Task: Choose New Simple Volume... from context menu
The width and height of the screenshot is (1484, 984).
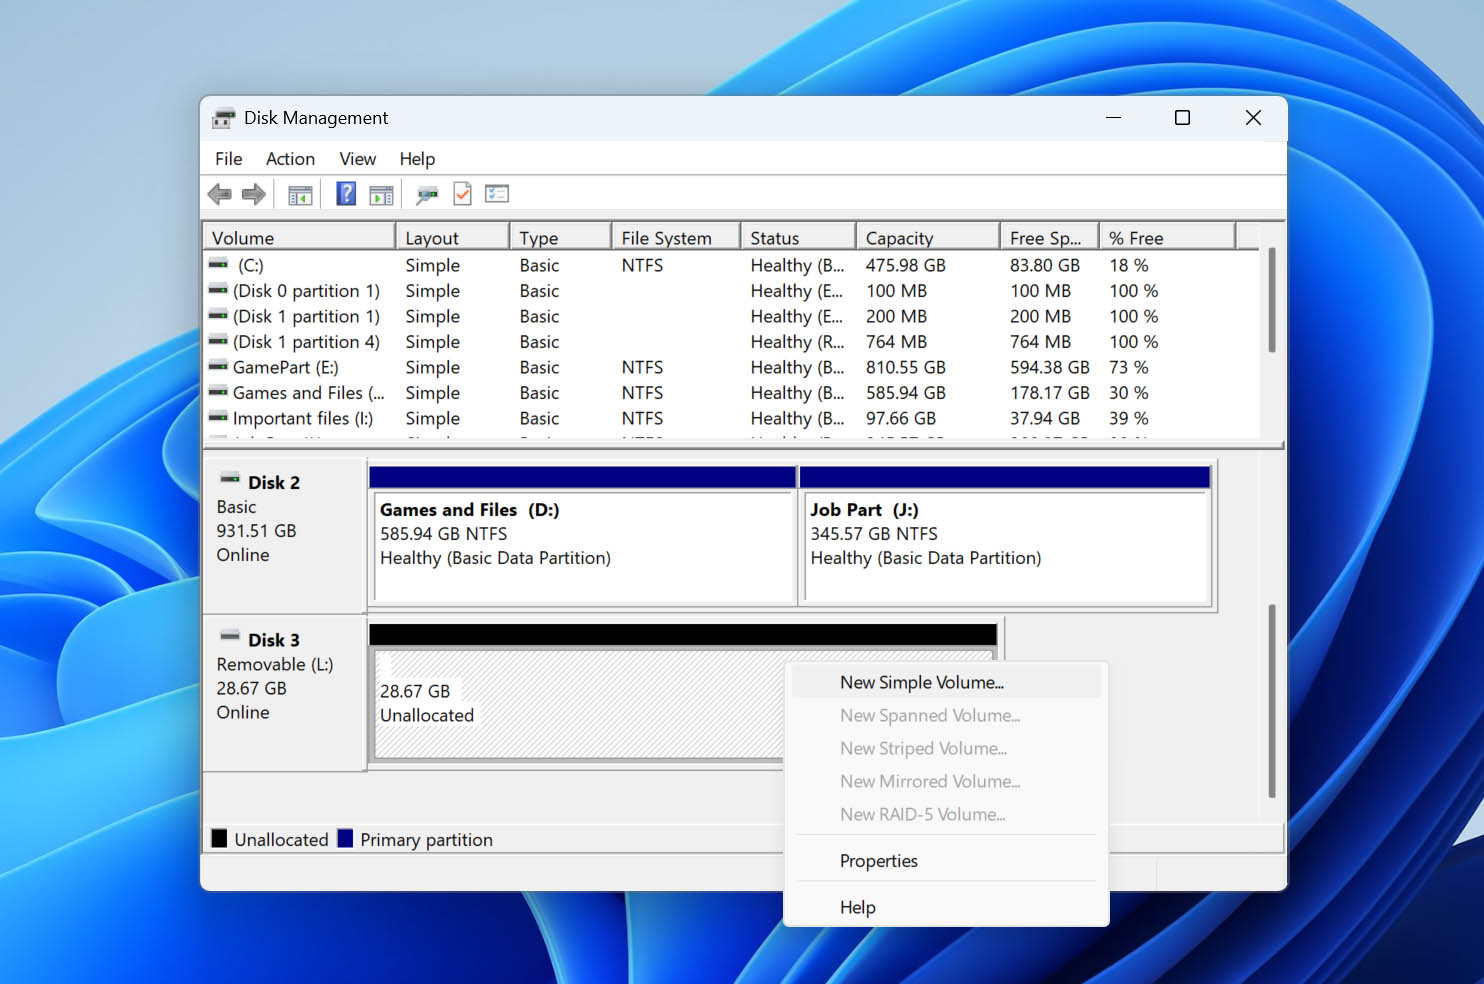Action: [x=946, y=682]
